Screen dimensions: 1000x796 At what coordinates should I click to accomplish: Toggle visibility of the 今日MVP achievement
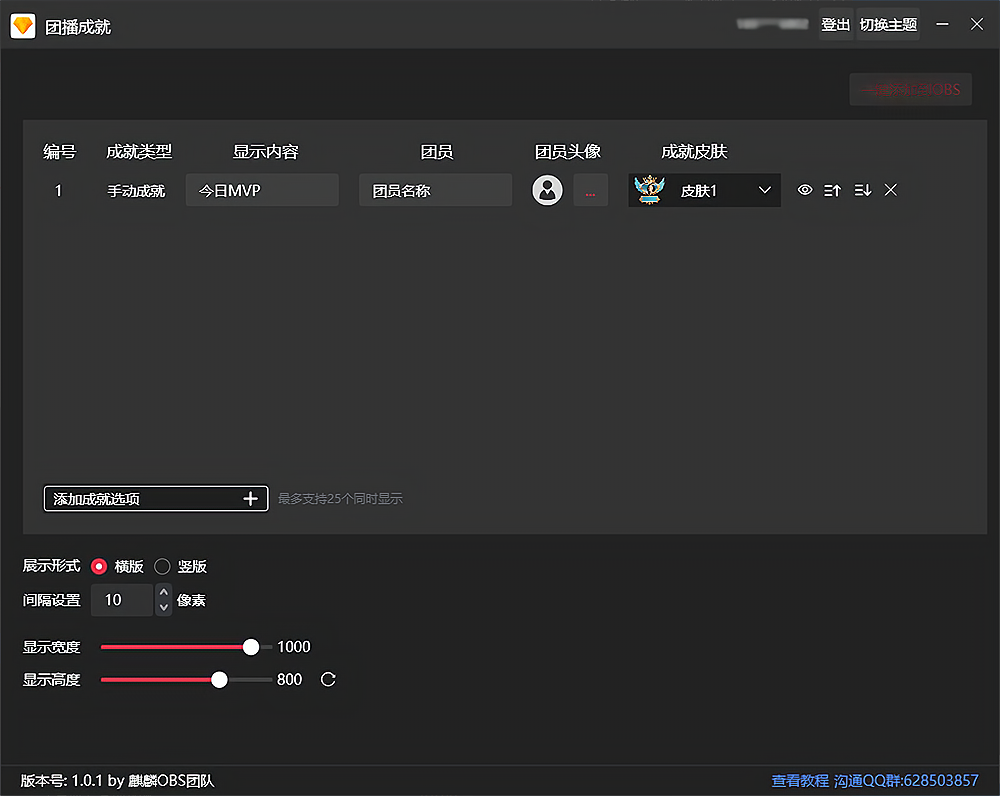[x=805, y=190]
